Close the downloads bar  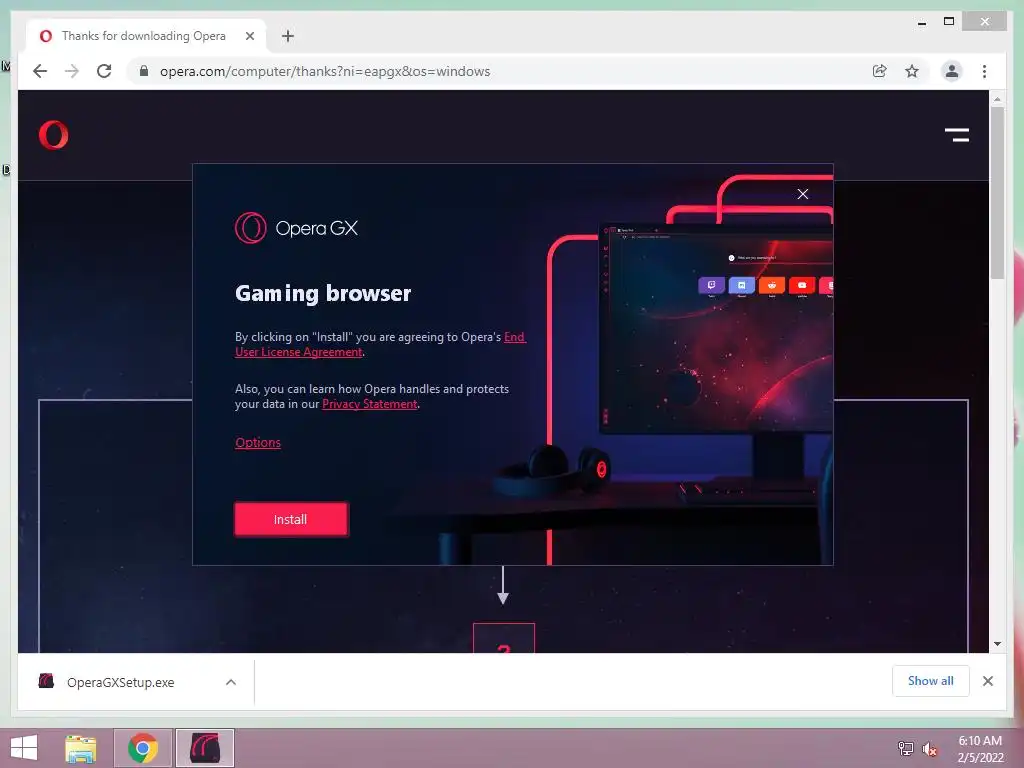987,681
